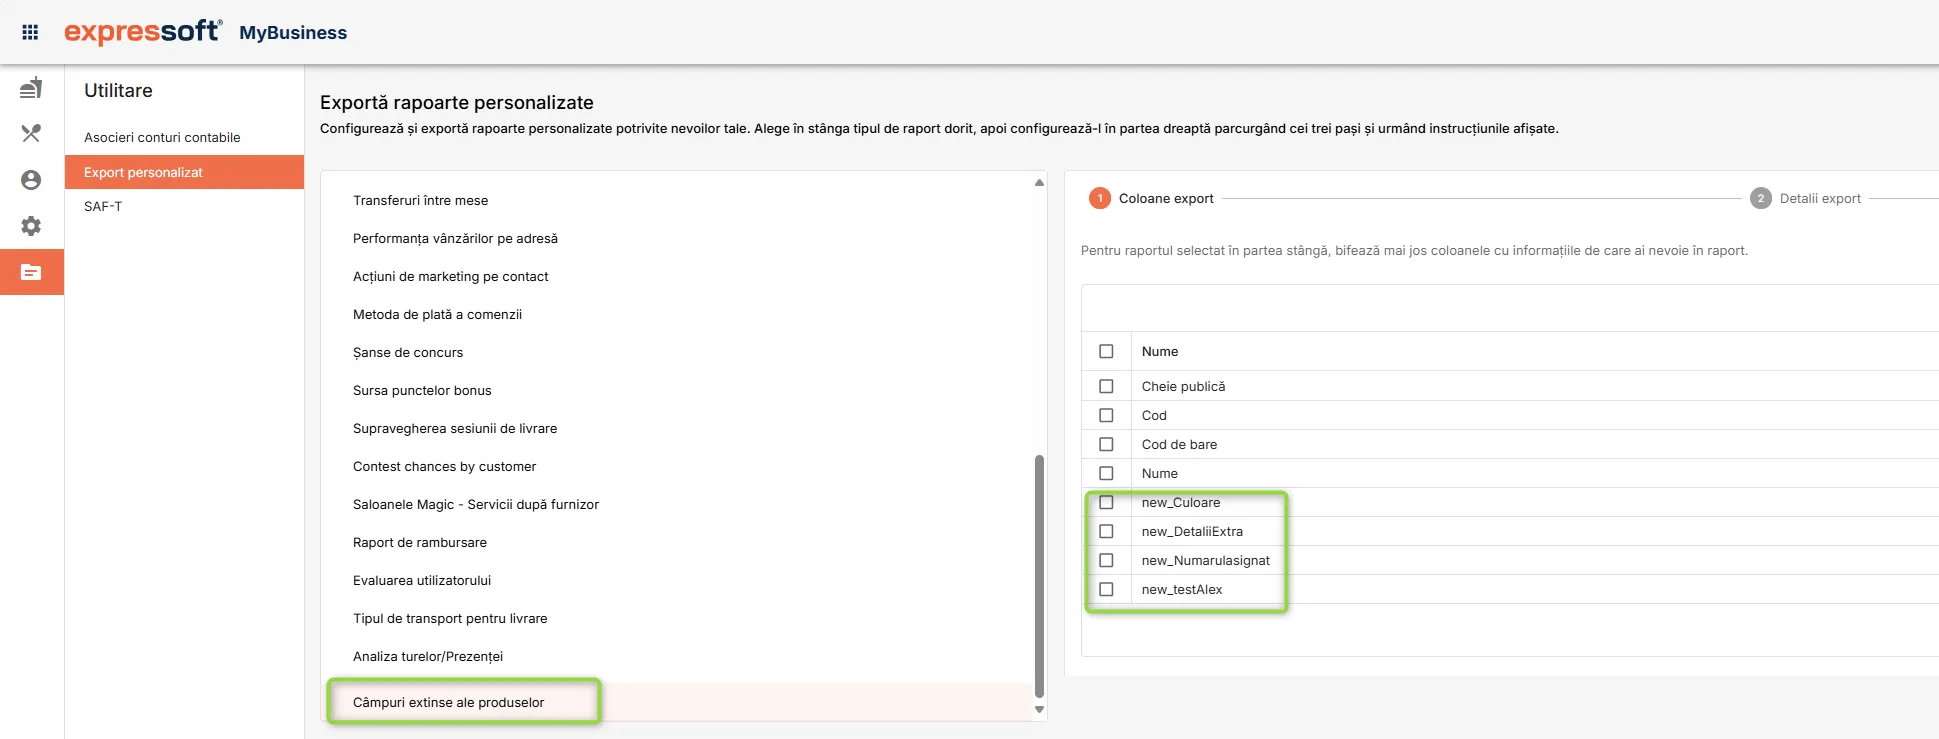
Task: Select Transferuri între mese report
Action: (420, 200)
